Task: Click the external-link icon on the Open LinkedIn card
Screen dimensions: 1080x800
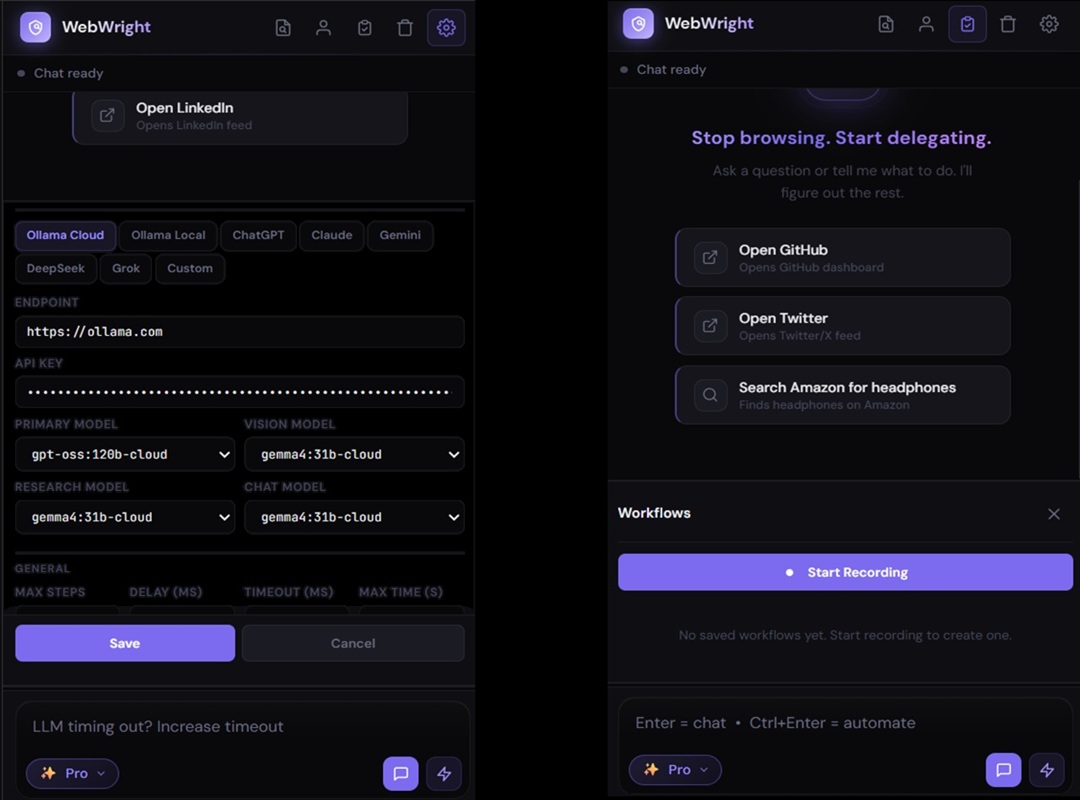Action: click(x=107, y=115)
